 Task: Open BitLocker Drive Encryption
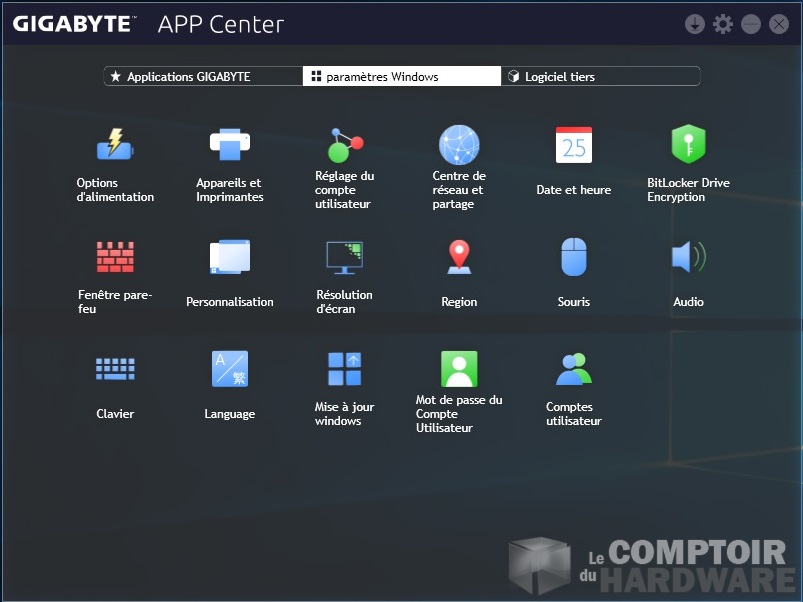[x=688, y=145]
